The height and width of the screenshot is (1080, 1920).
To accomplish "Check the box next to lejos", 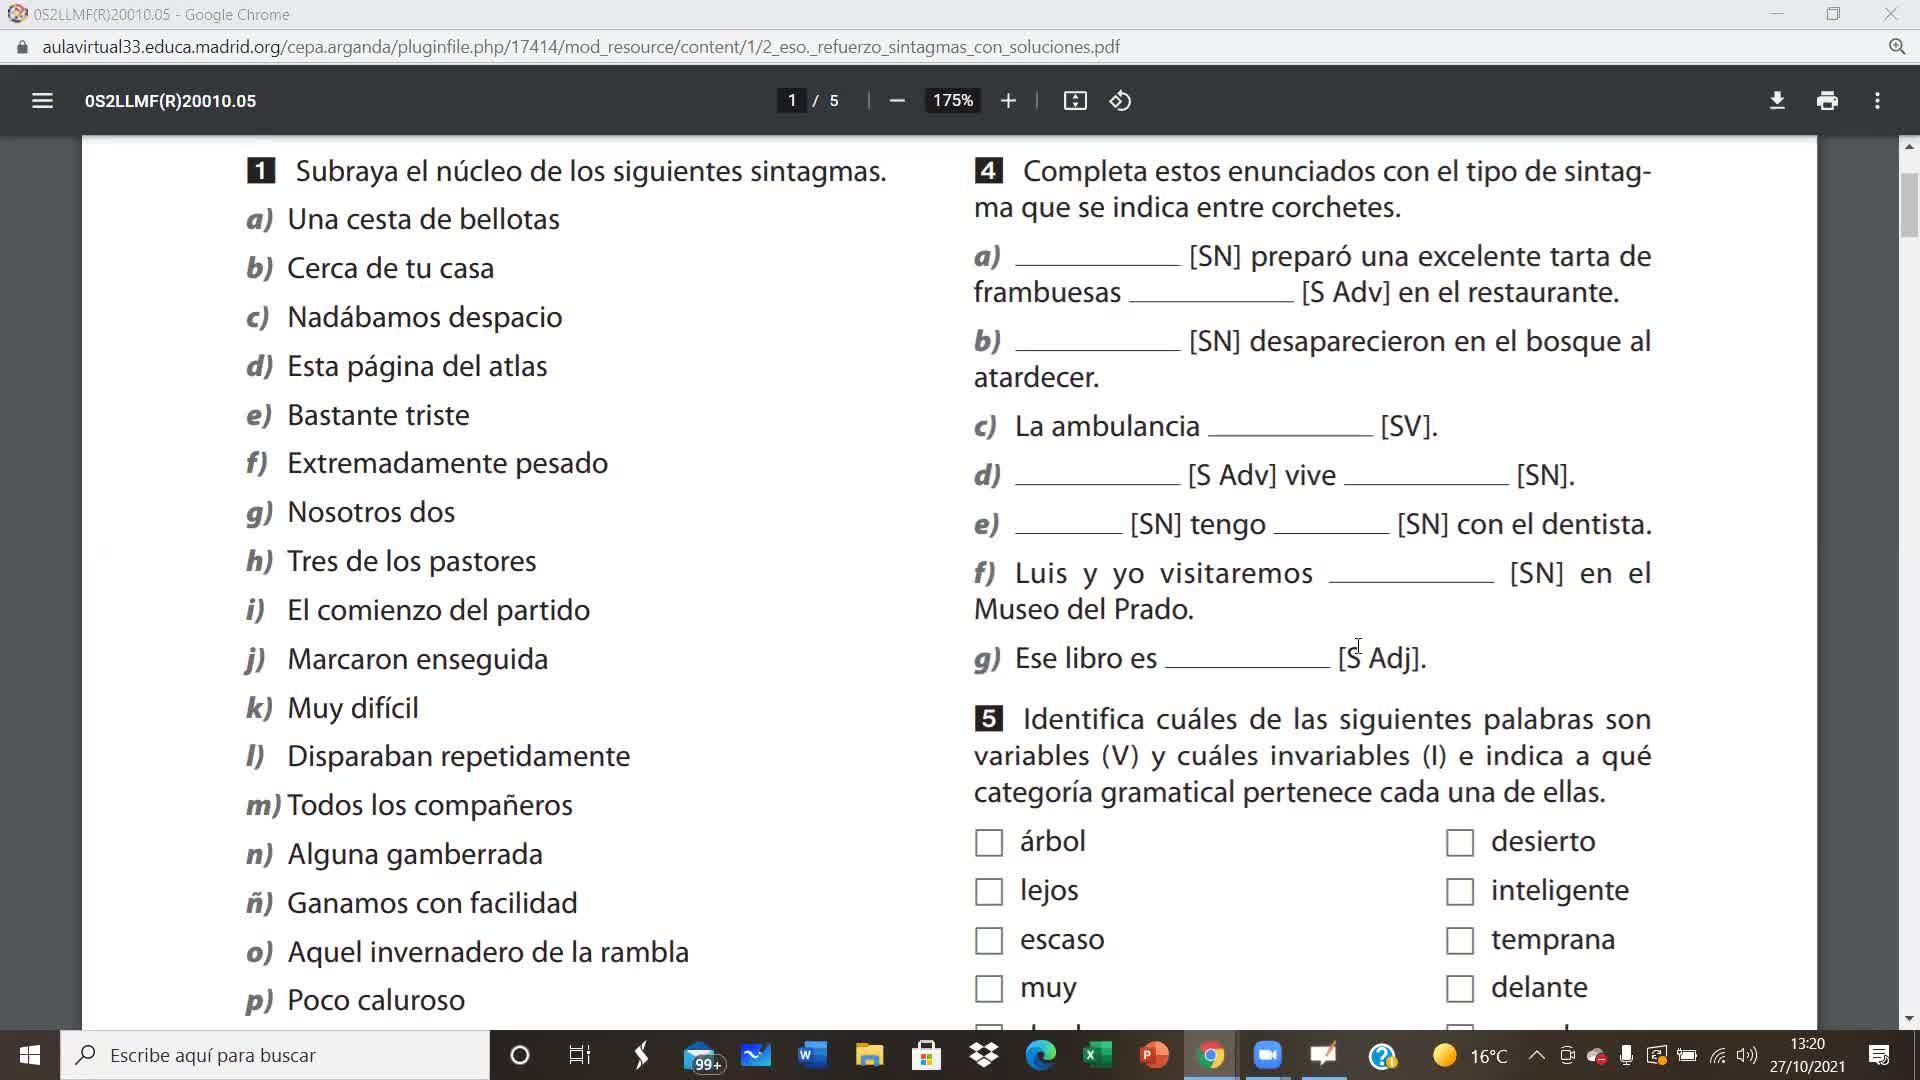I will click(x=989, y=891).
